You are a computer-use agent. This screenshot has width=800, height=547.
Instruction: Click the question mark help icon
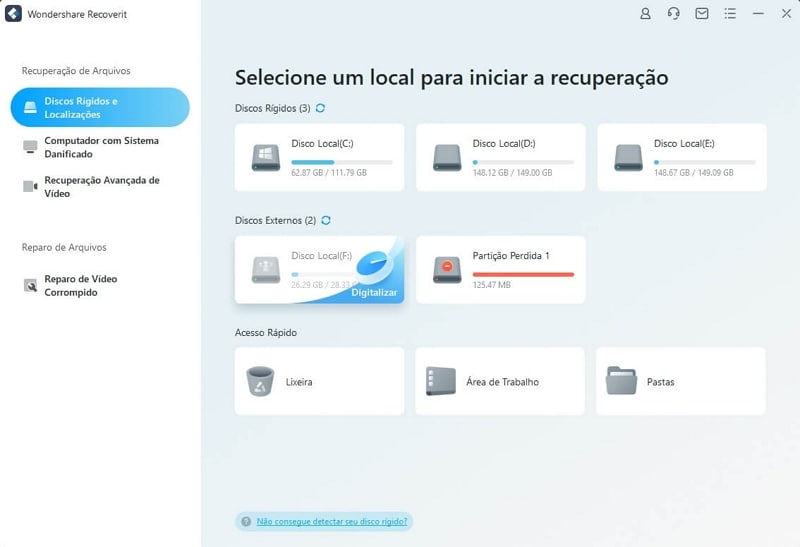(246, 521)
